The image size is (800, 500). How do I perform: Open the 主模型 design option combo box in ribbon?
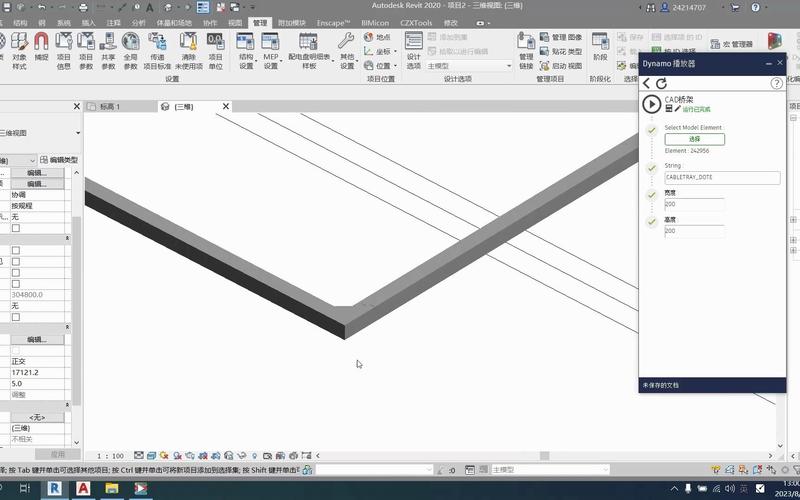469,66
